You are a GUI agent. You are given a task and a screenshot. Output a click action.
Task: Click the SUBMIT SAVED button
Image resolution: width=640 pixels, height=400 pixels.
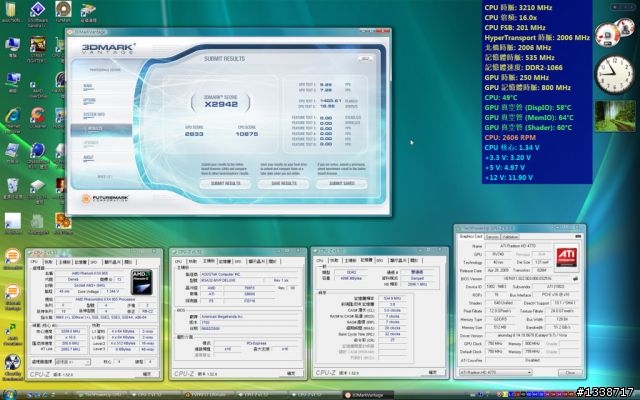[x=342, y=184]
